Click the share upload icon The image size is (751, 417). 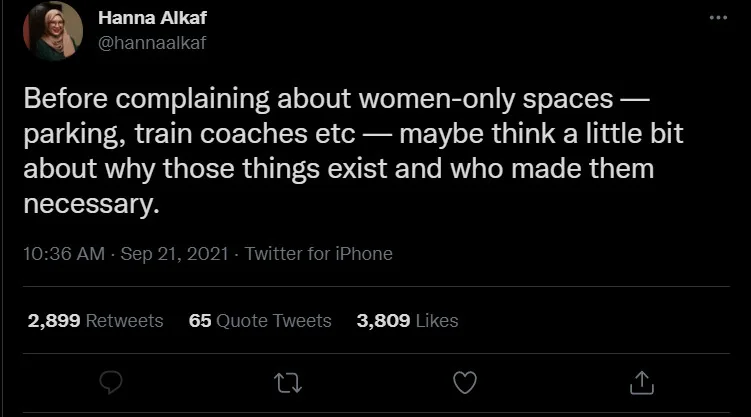point(641,381)
